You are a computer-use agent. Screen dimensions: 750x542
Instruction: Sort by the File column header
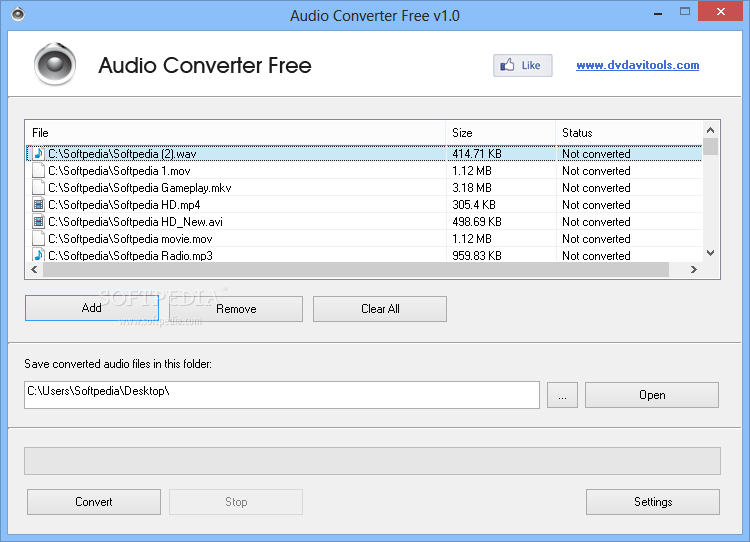pos(235,133)
